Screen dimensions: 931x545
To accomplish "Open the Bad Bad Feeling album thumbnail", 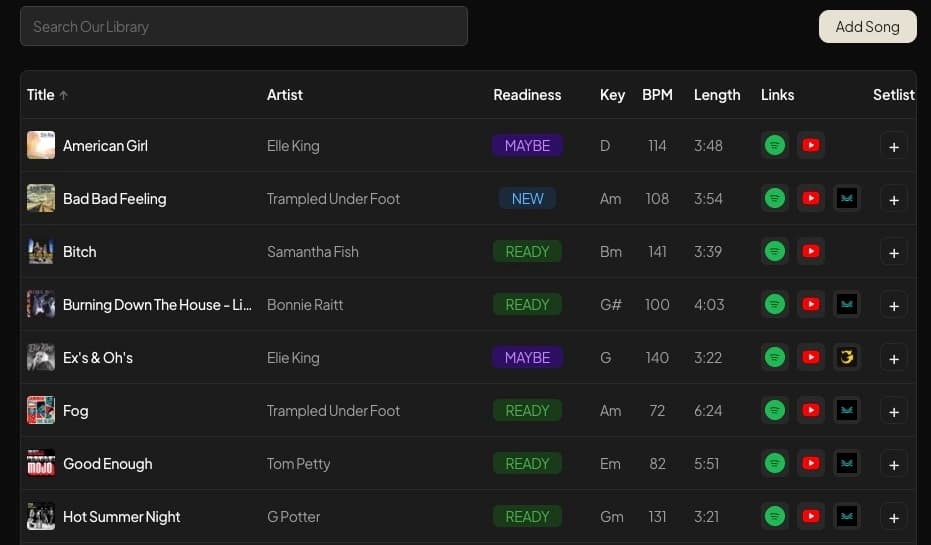I will 41,198.
